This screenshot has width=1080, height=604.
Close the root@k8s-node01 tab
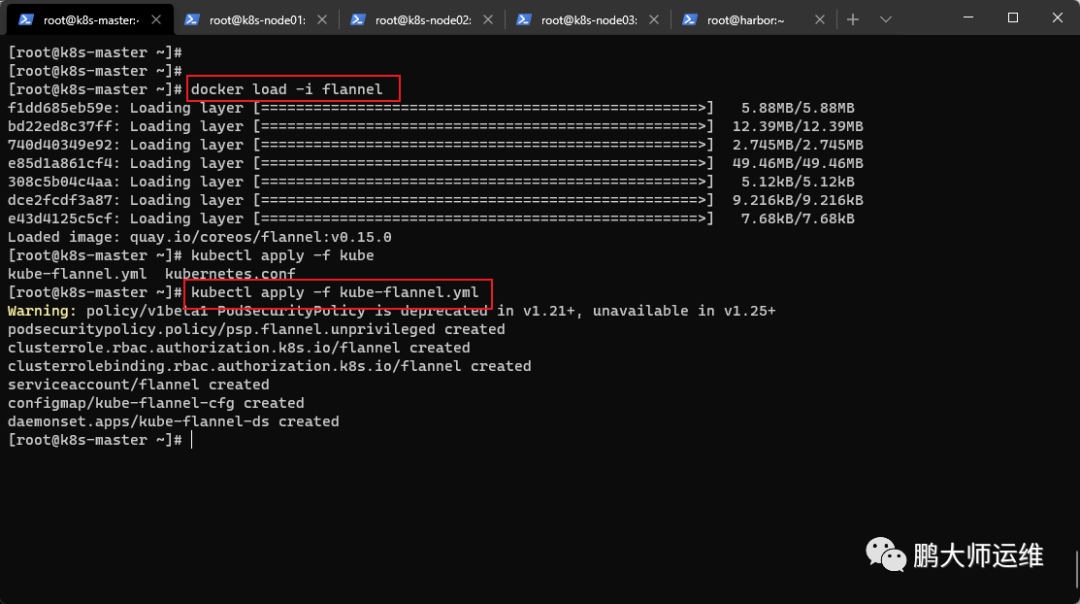pyautogui.click(x=322, y=20)
